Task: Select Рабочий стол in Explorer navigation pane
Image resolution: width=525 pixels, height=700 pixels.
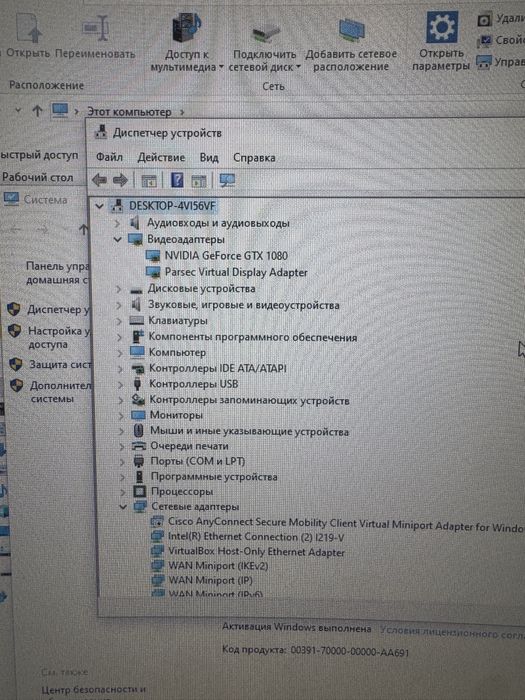Action: (38, 177)
